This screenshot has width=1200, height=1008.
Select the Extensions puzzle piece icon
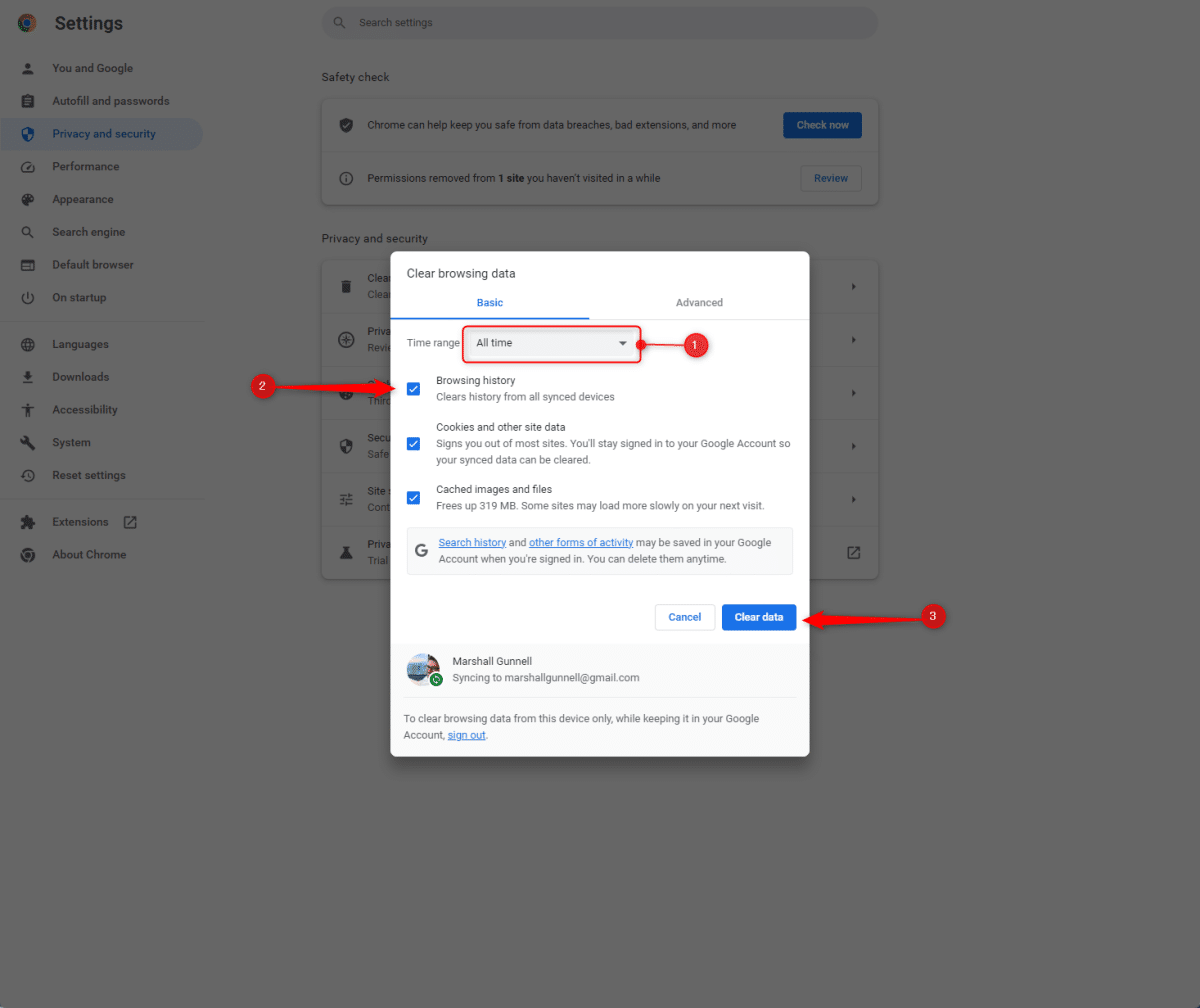coord(29,521)
